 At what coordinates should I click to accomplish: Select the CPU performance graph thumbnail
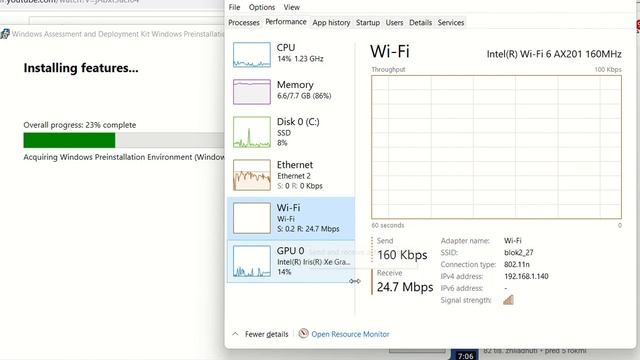pyautogui.click(x=252, y=55)
